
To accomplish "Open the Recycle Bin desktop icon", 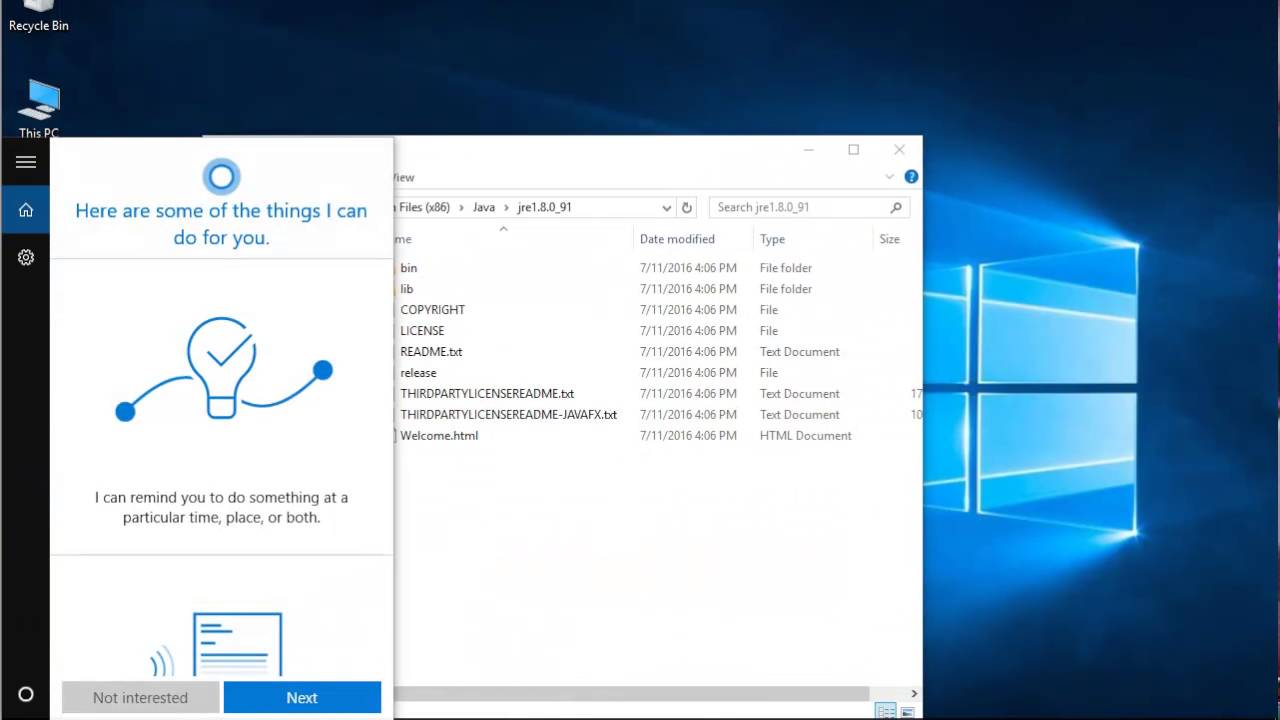I will 39,16.
